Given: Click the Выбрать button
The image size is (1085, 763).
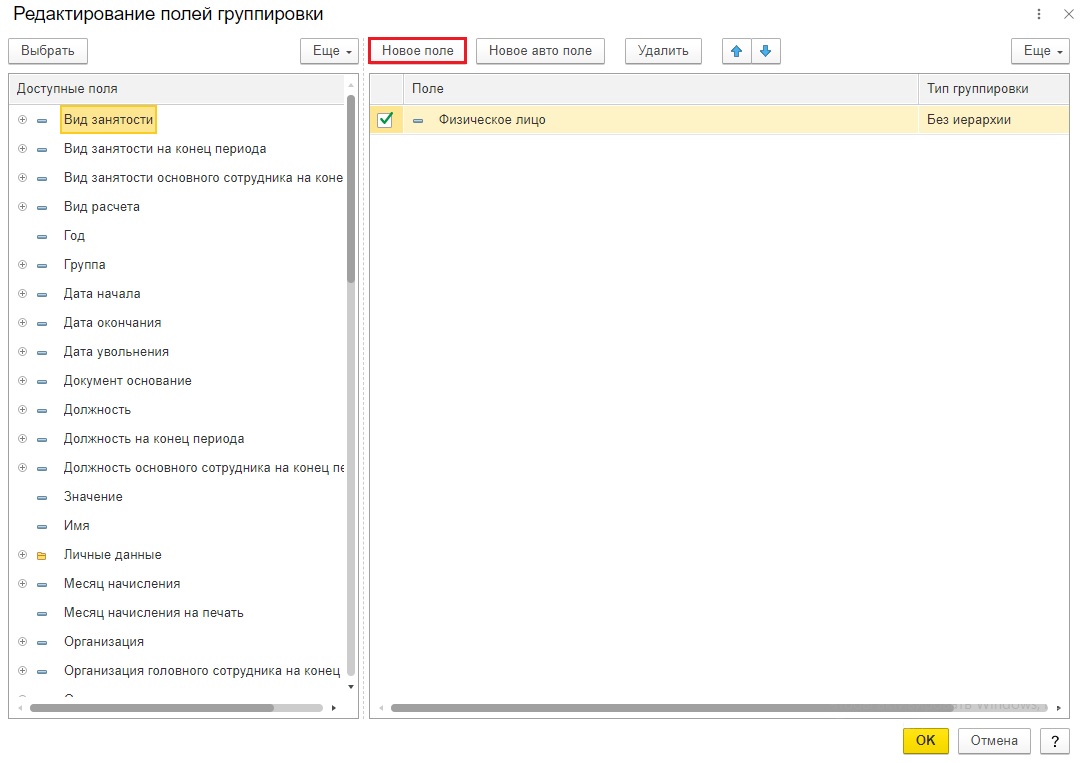Looking at the screenshot, I should click(48, 50).
